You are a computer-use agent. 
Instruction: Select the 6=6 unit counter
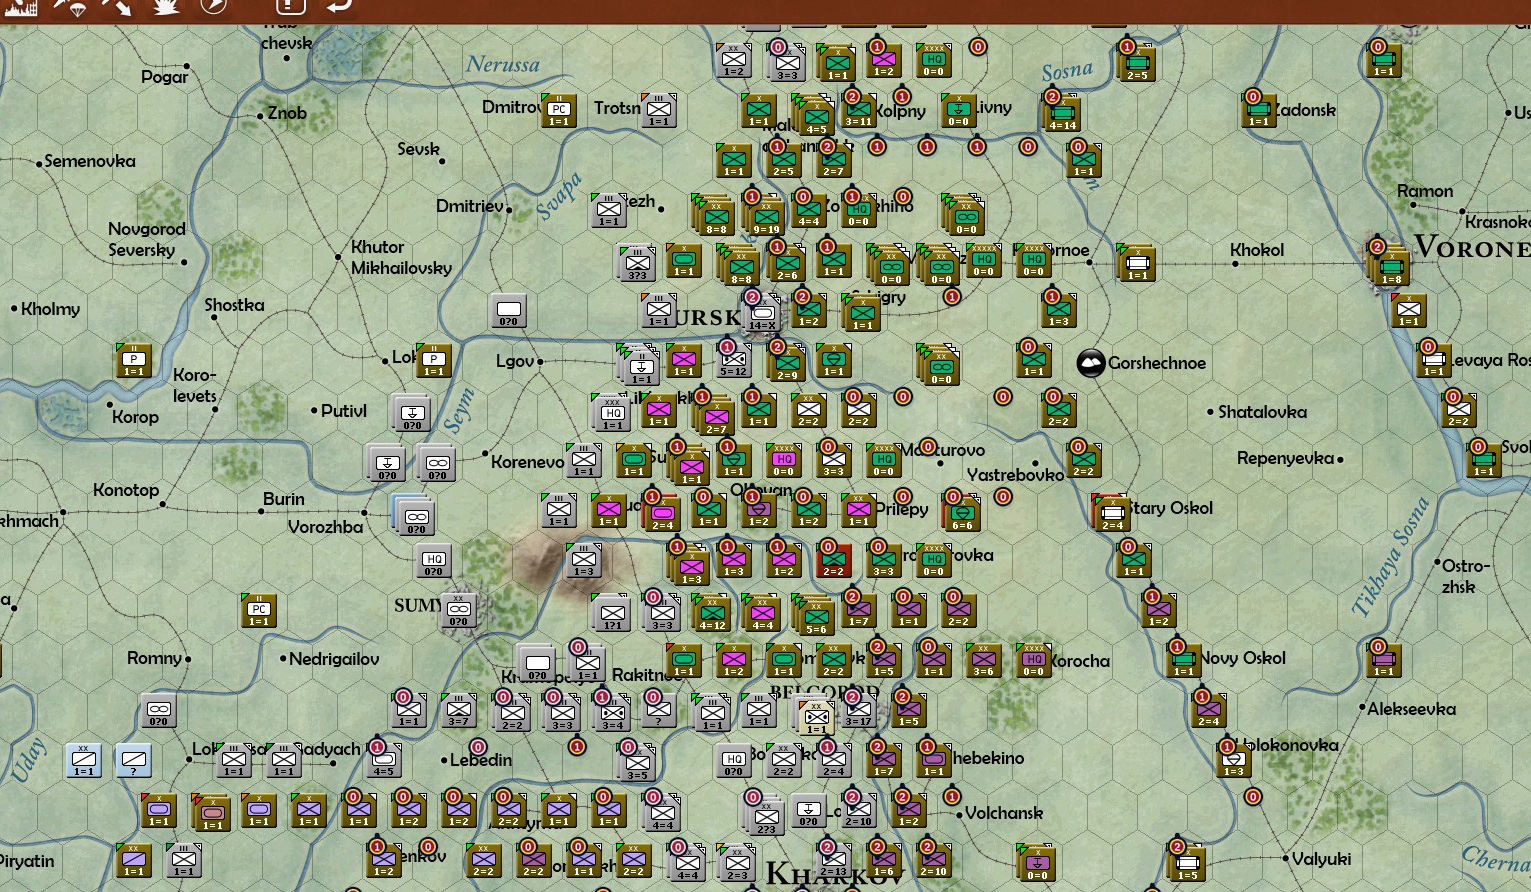pos(962,513)
